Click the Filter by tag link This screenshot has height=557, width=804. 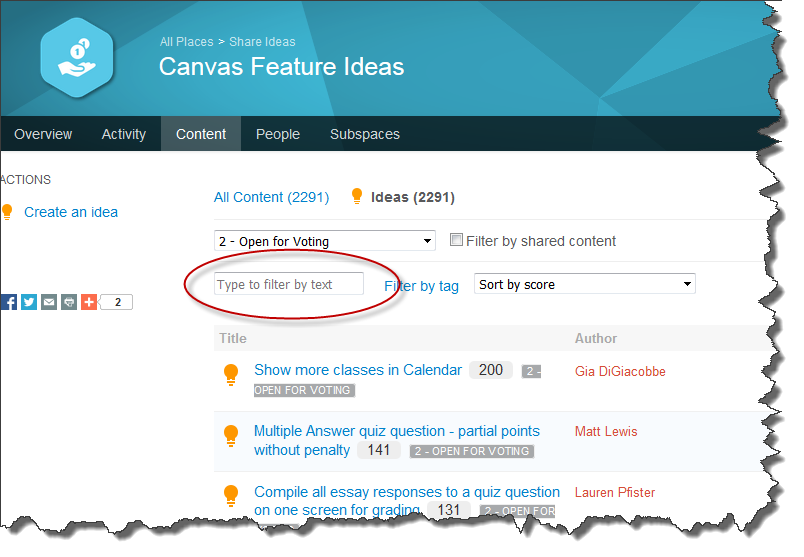coord(421,286)
